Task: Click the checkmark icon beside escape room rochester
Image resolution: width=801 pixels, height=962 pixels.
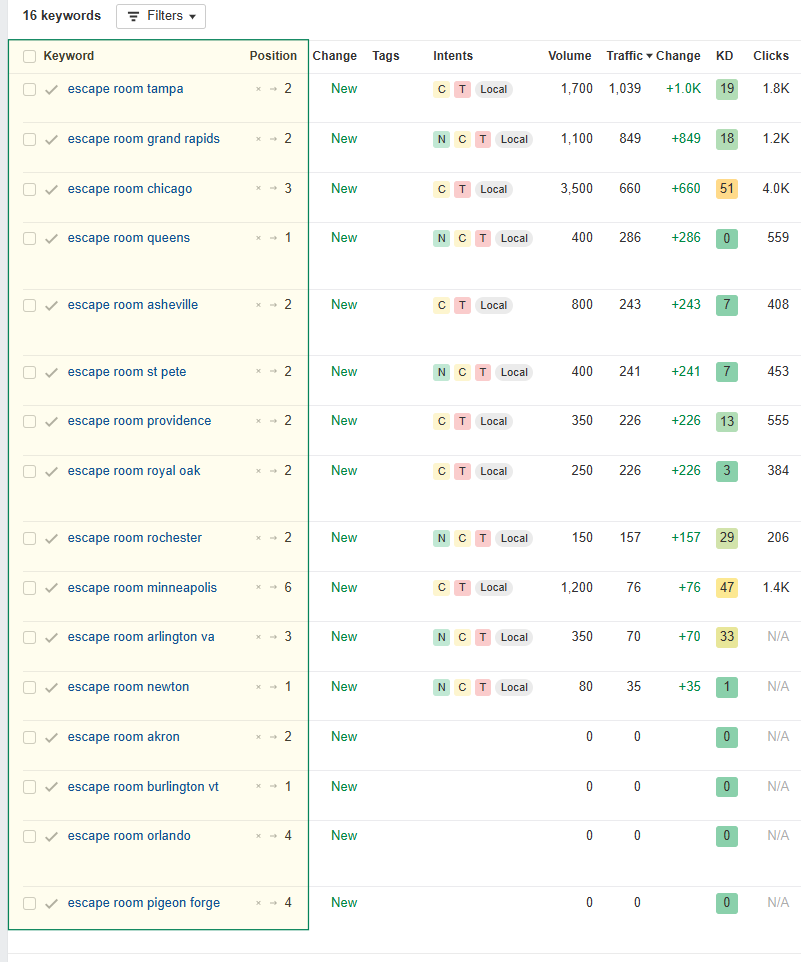Action: coord(52,539)
